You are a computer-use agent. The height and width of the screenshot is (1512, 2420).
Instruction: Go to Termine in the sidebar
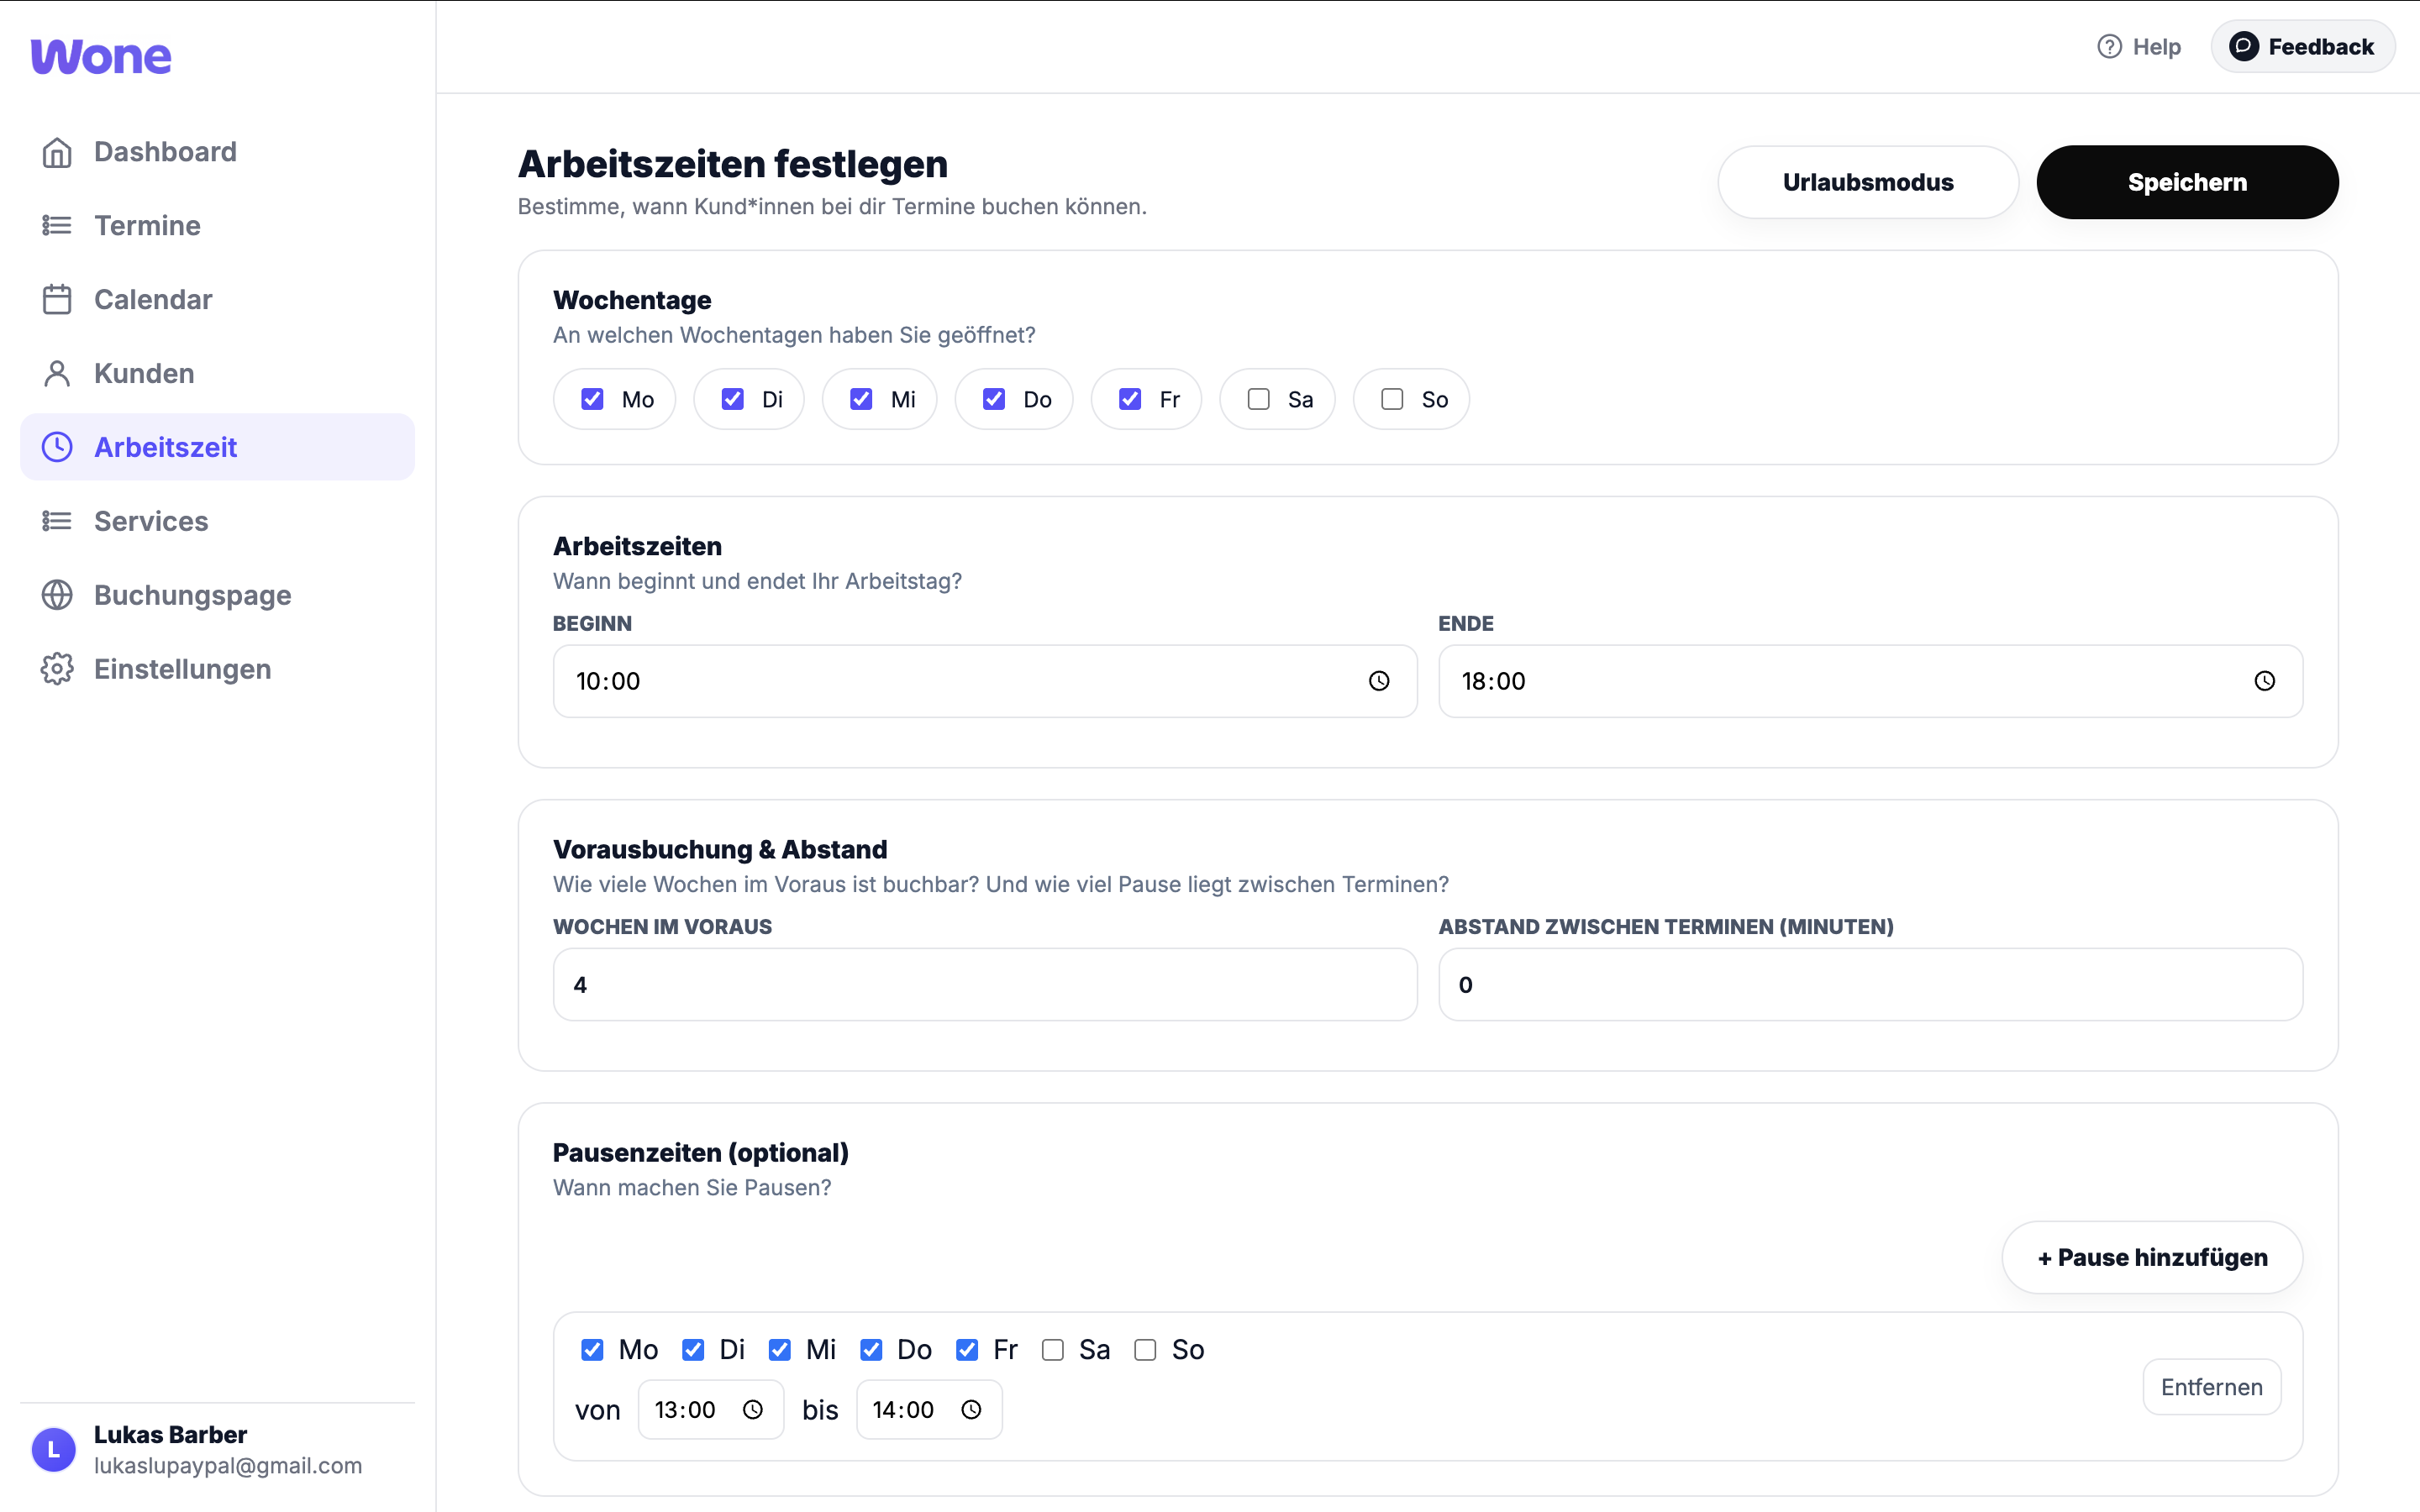pos(147,225)
